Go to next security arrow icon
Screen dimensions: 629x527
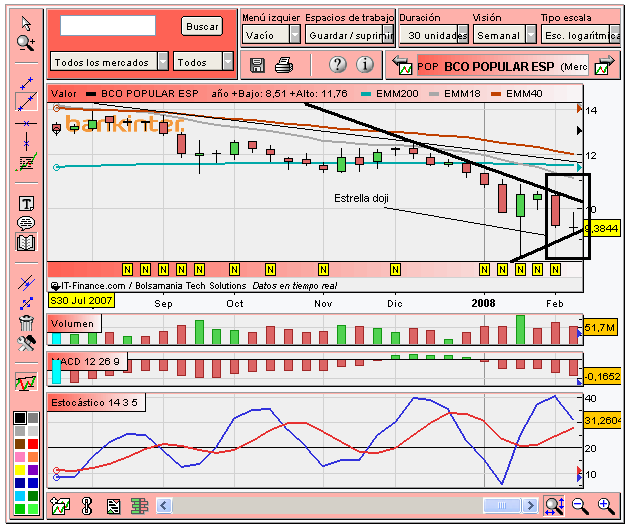(x=605, y=65)
